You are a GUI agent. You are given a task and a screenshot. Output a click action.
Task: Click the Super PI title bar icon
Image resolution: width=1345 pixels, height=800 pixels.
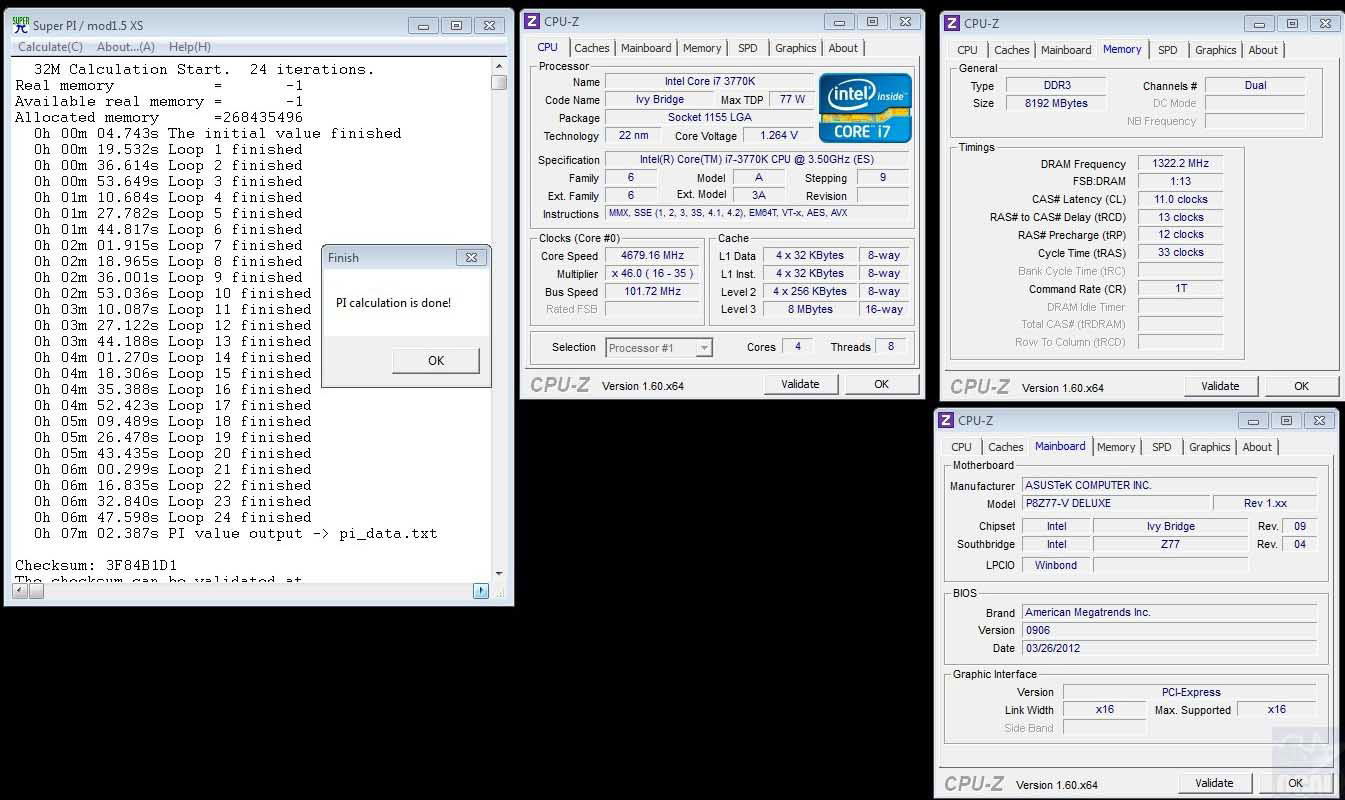tap(20, 25)
